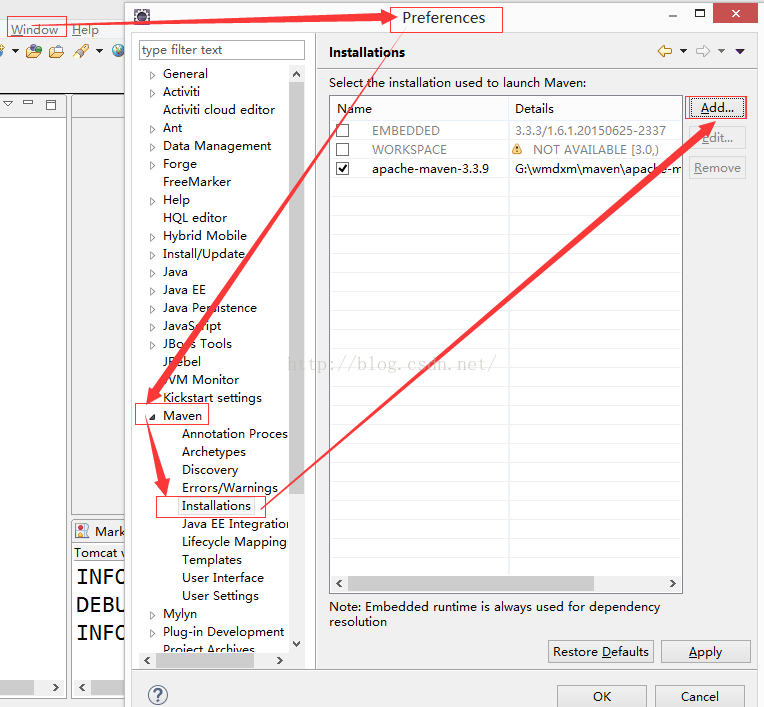764x707 pixels.
Task: Click Add... to add Maven installation
Action: click(716, 108)
